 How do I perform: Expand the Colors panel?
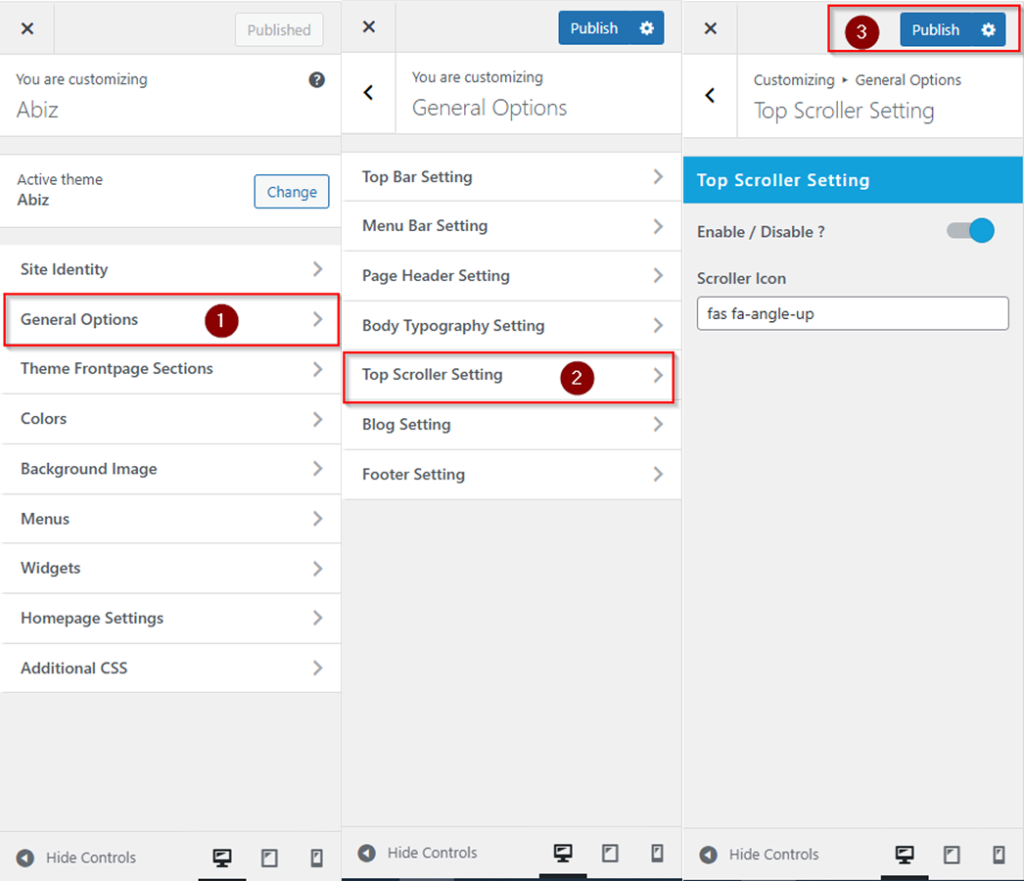170,419
